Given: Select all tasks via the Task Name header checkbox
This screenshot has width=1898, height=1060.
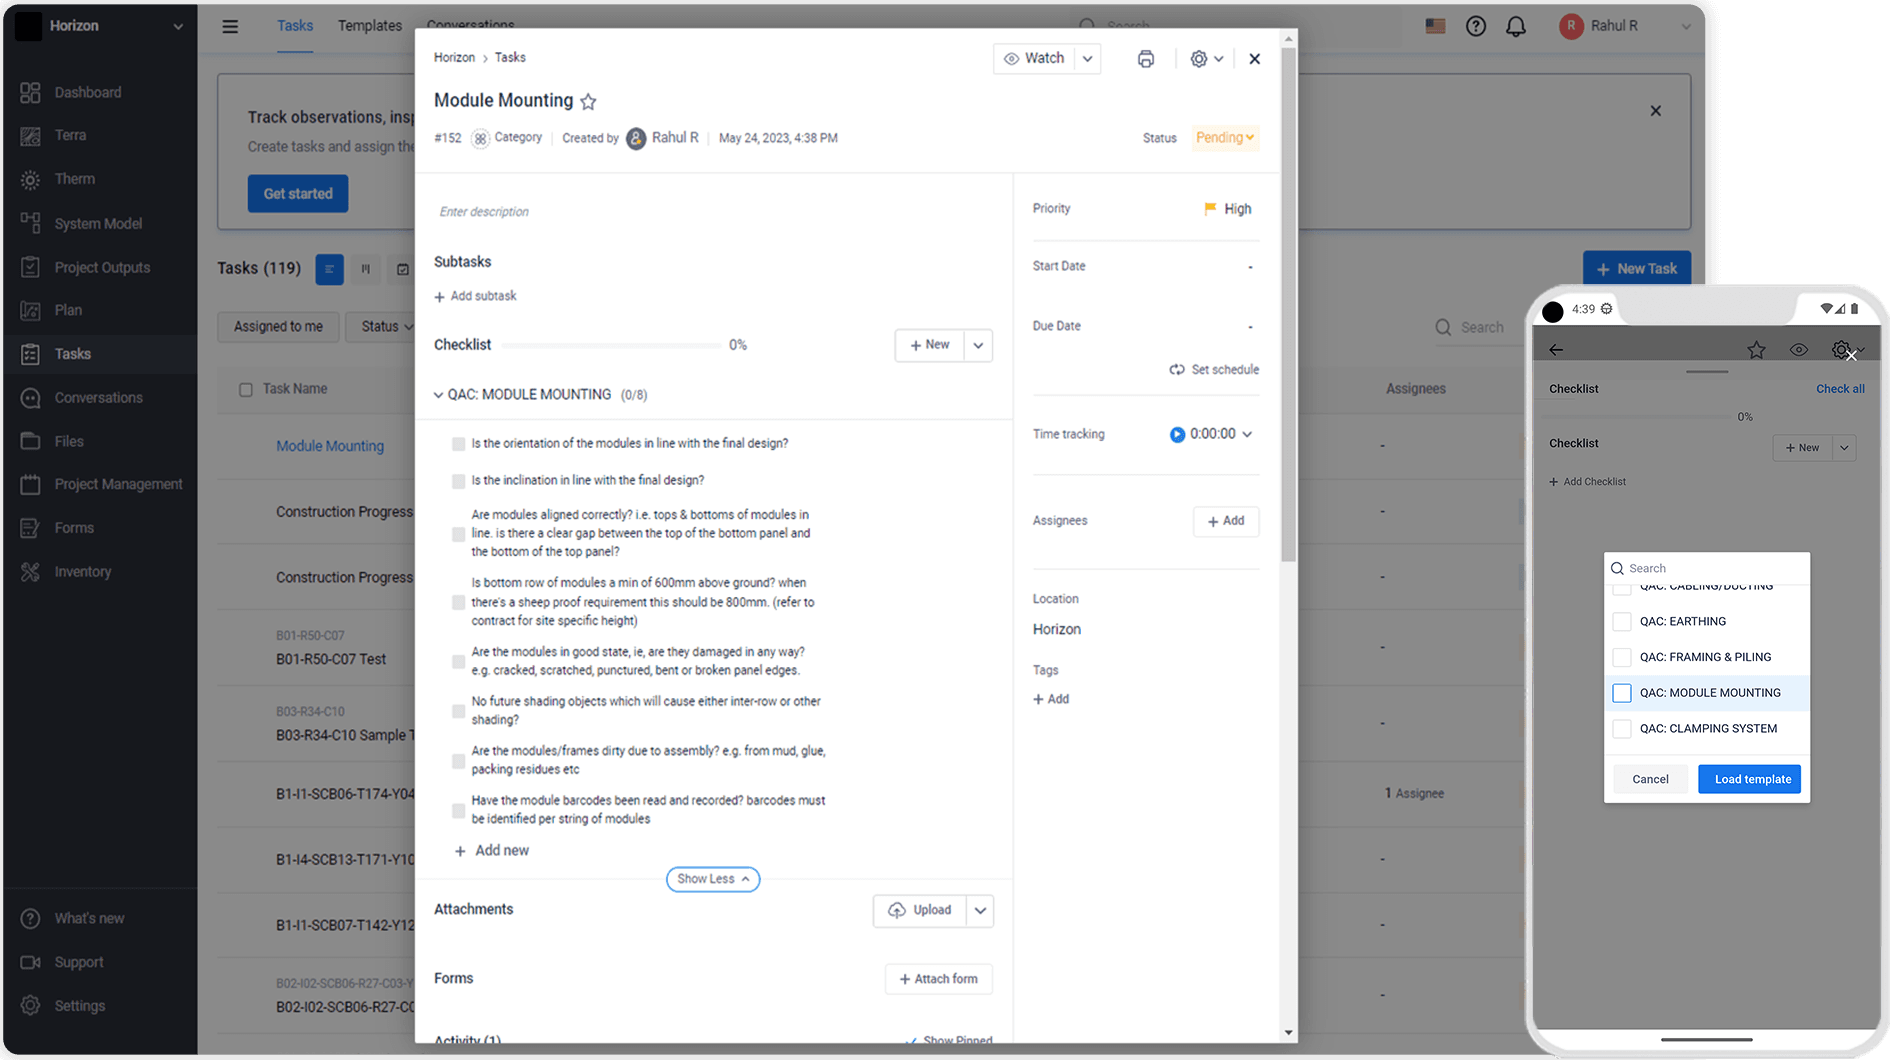Looking at the screenshot, I should click(245, 389).
